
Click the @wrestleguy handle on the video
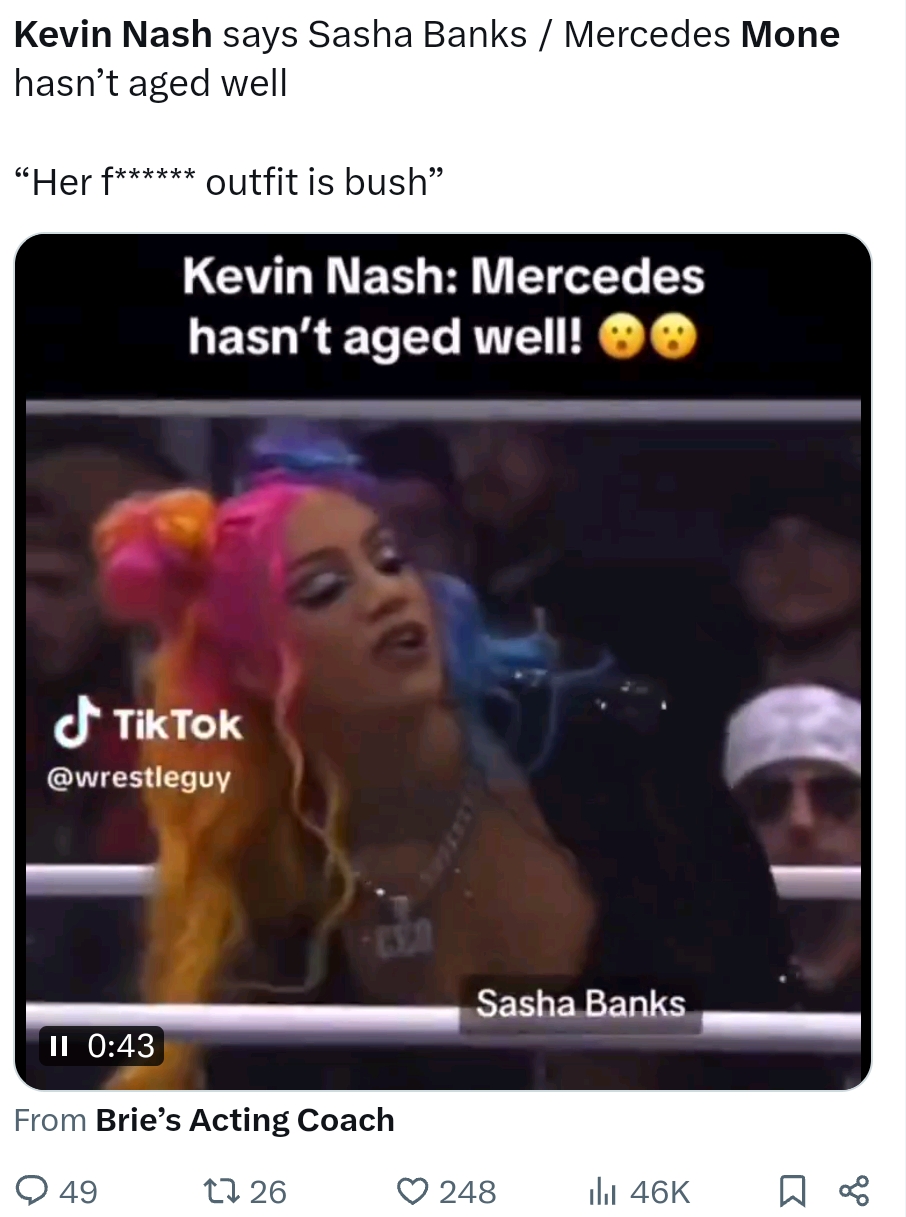[x=139, y=776]
